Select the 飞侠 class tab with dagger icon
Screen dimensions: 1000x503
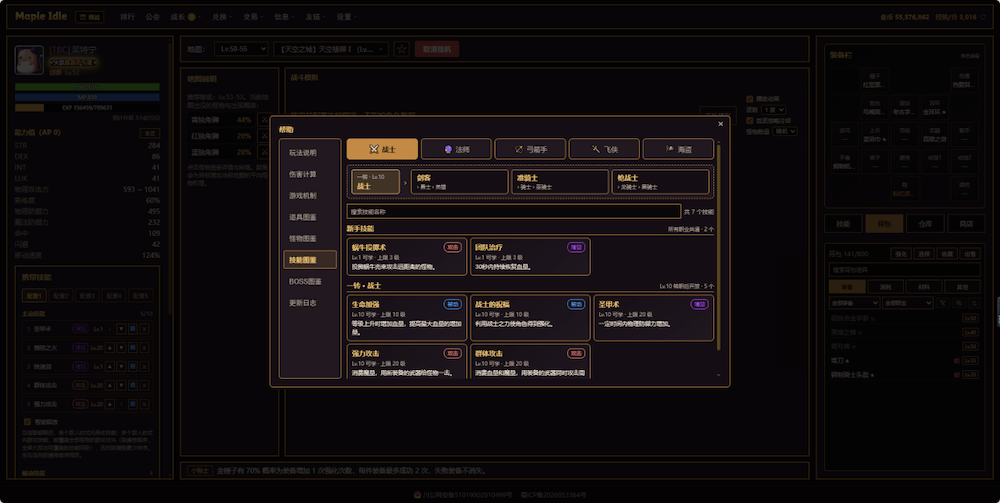[x=604, y=149]
